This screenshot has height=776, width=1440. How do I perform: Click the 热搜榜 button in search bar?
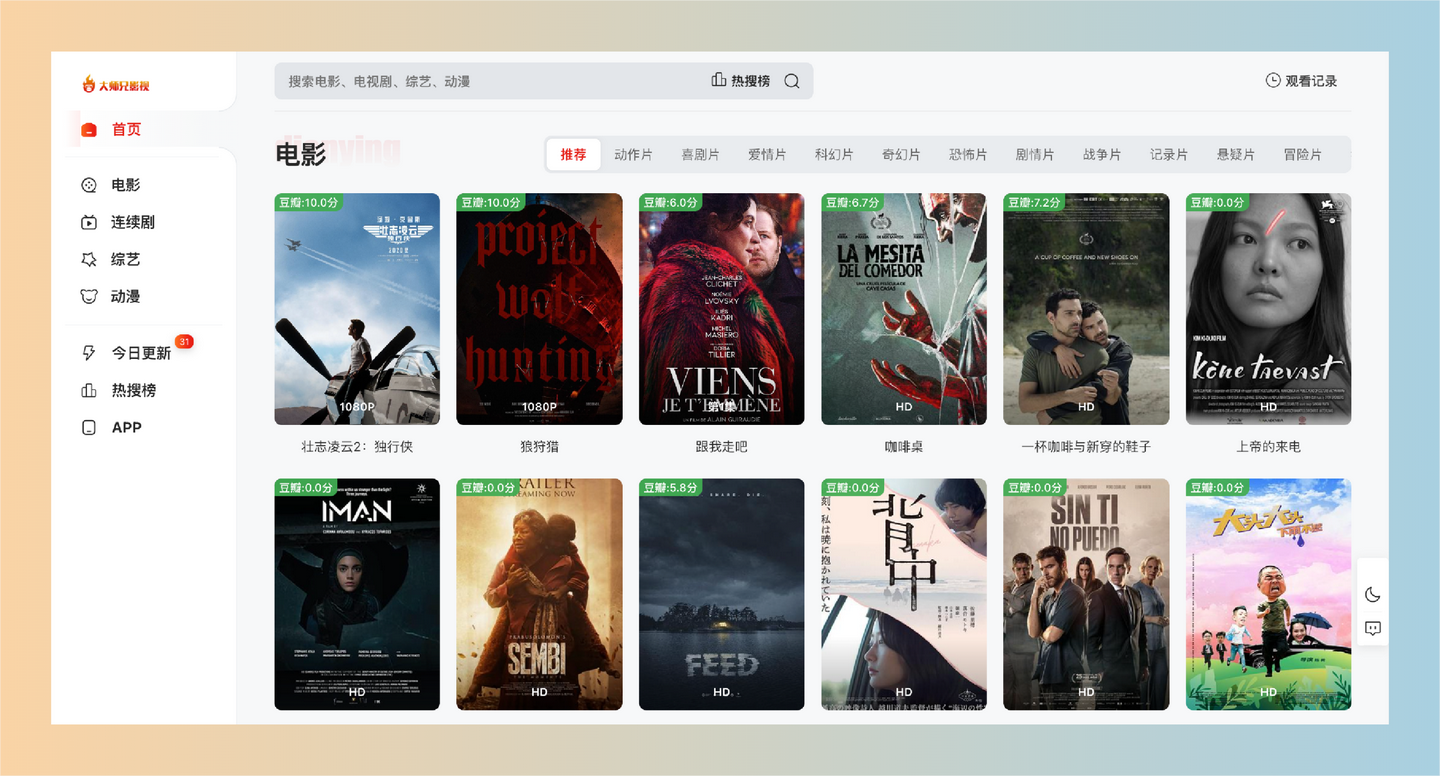[x=741, y=81]
